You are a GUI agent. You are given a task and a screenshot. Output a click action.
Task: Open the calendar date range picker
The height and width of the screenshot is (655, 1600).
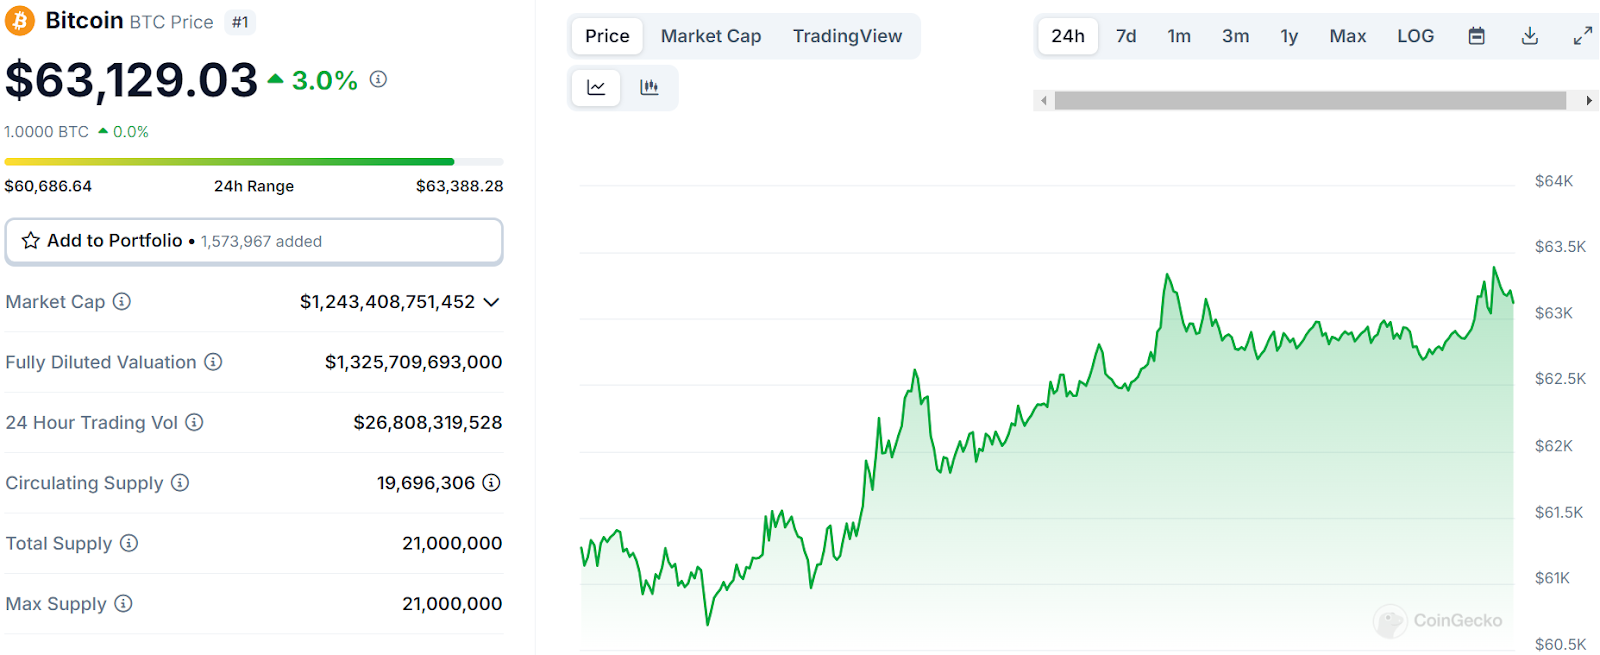pyautogui.click(x=1476, y=36)
